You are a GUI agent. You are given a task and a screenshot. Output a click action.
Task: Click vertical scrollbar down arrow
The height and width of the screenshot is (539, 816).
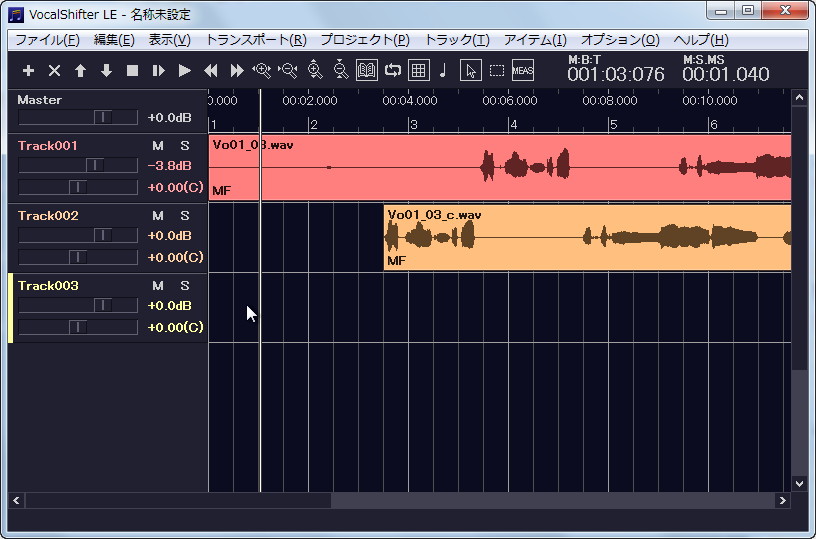click(x=799, y=483)
